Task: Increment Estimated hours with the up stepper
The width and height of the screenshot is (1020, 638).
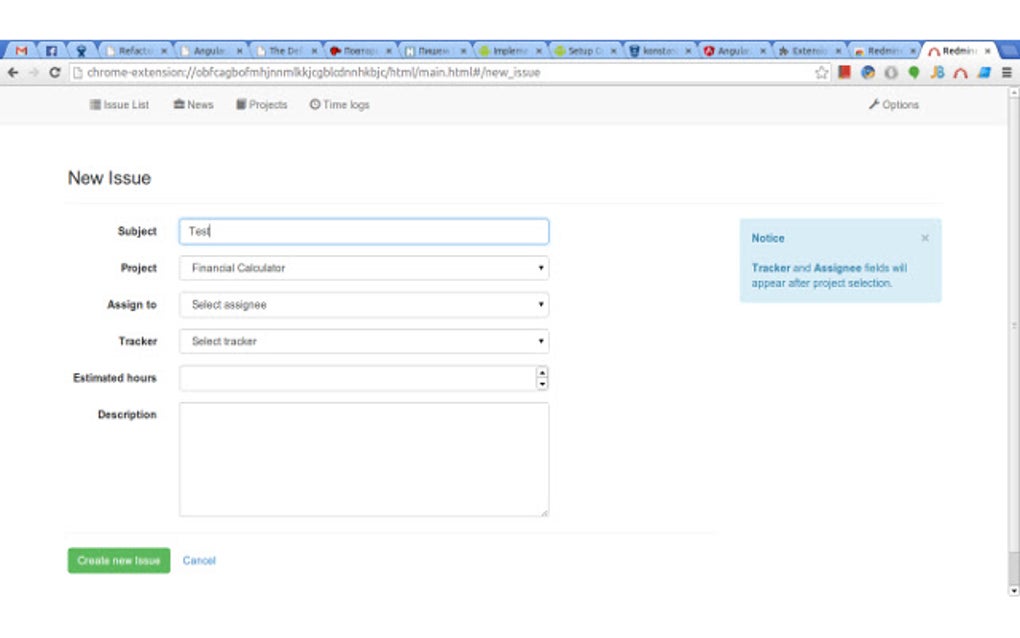Action: pos(541,373)
